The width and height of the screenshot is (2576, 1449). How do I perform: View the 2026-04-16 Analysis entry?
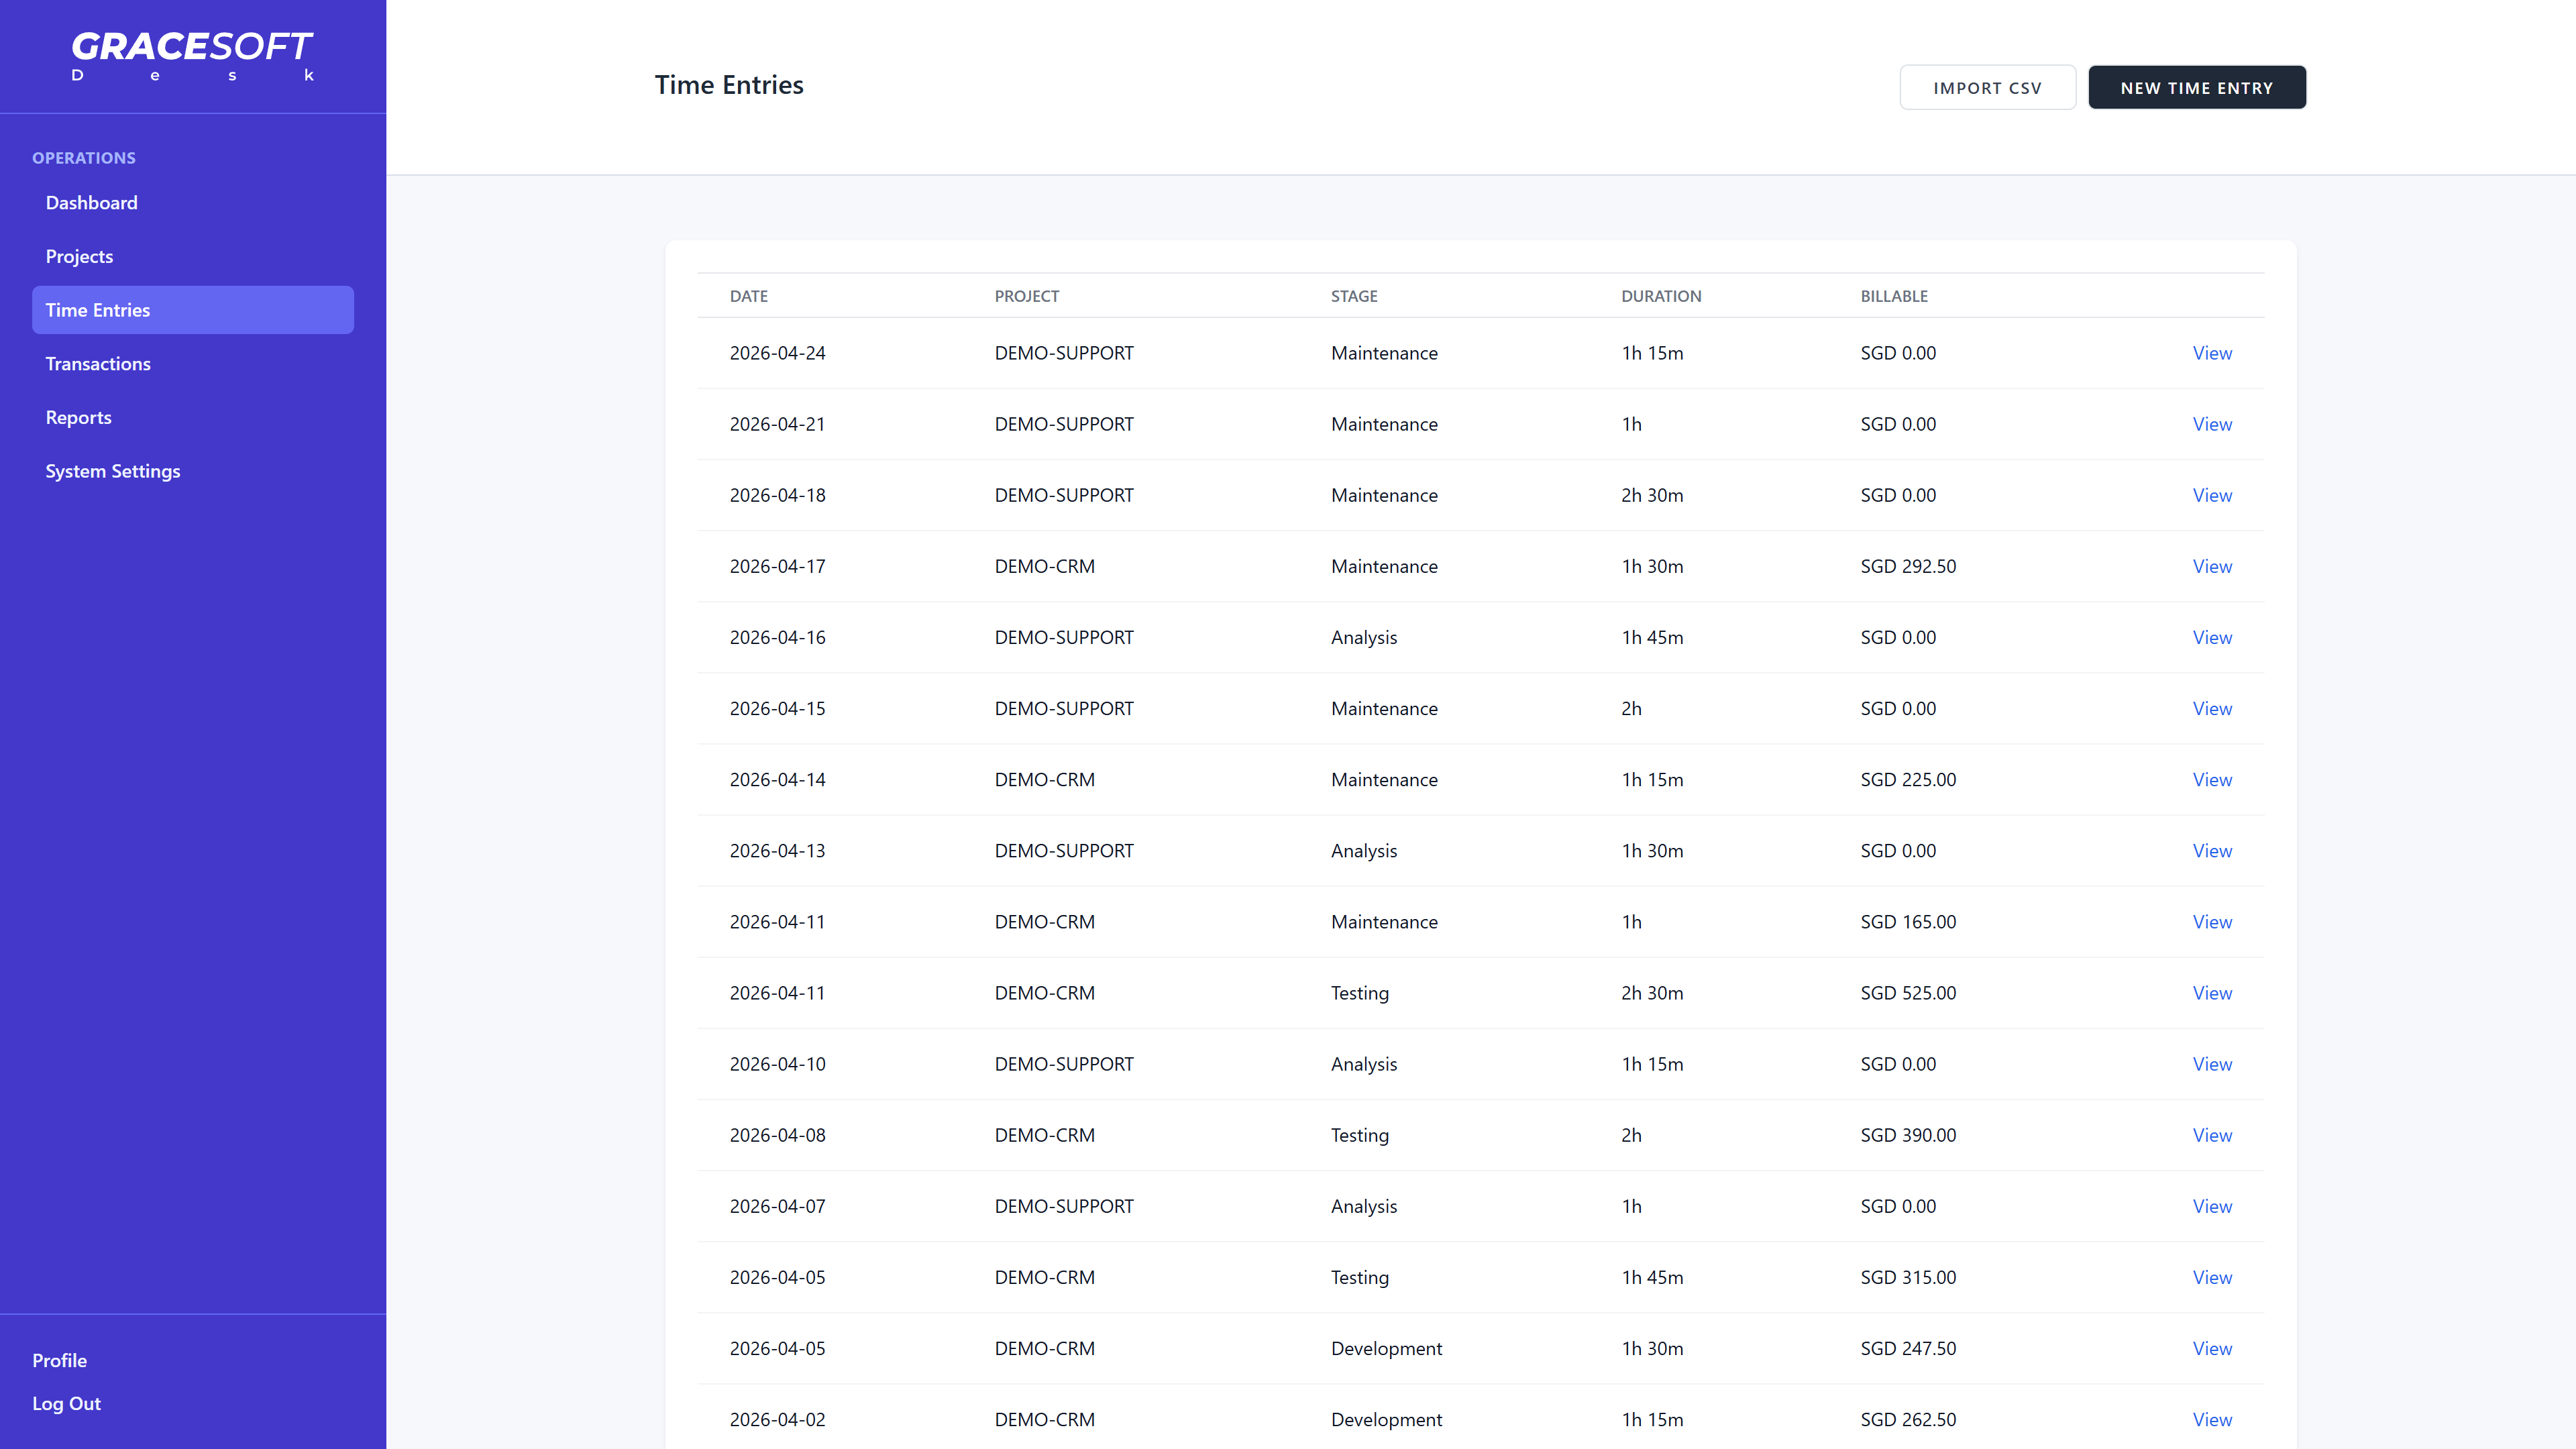(x=2212, y=637)
